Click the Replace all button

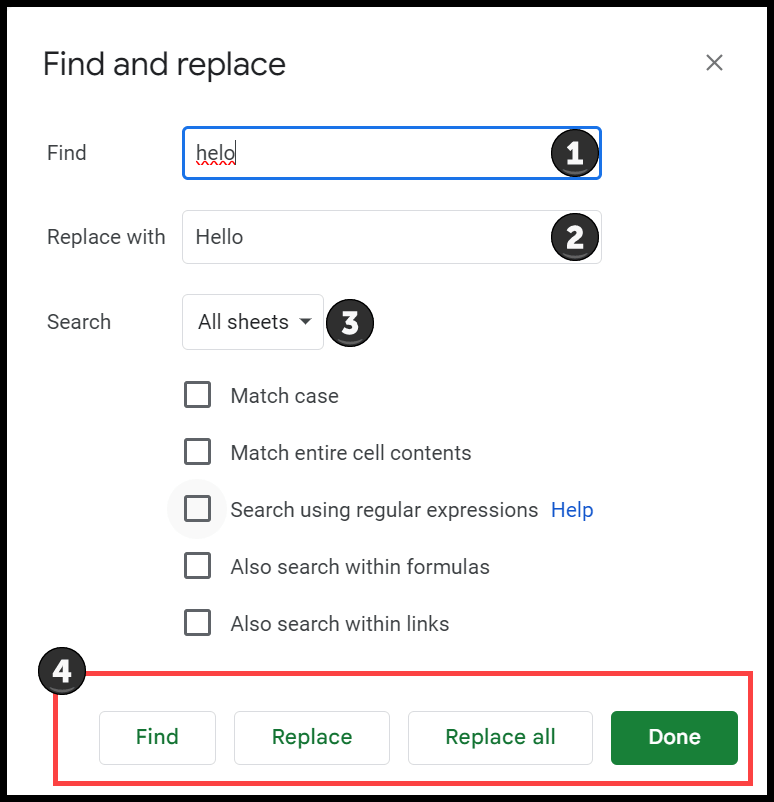(x=500, y=738)
